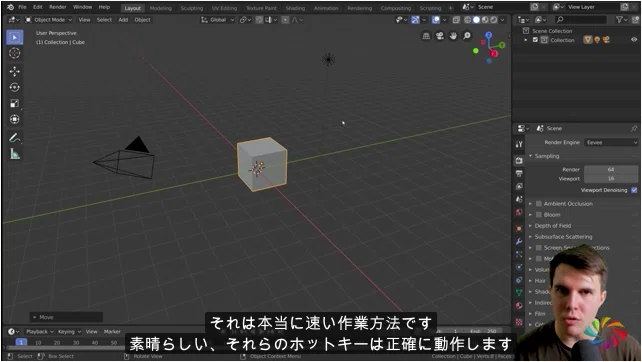Adjust the Render samples field
Image resolution: width=642 pixels, height=362 pixels.
610,170
